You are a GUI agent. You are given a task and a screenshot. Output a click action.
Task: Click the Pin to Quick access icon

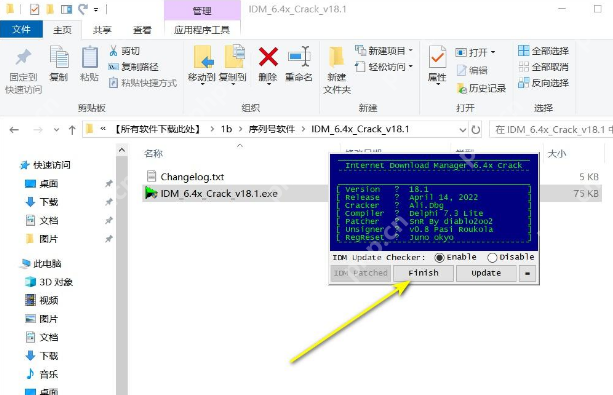click(23, 57)
